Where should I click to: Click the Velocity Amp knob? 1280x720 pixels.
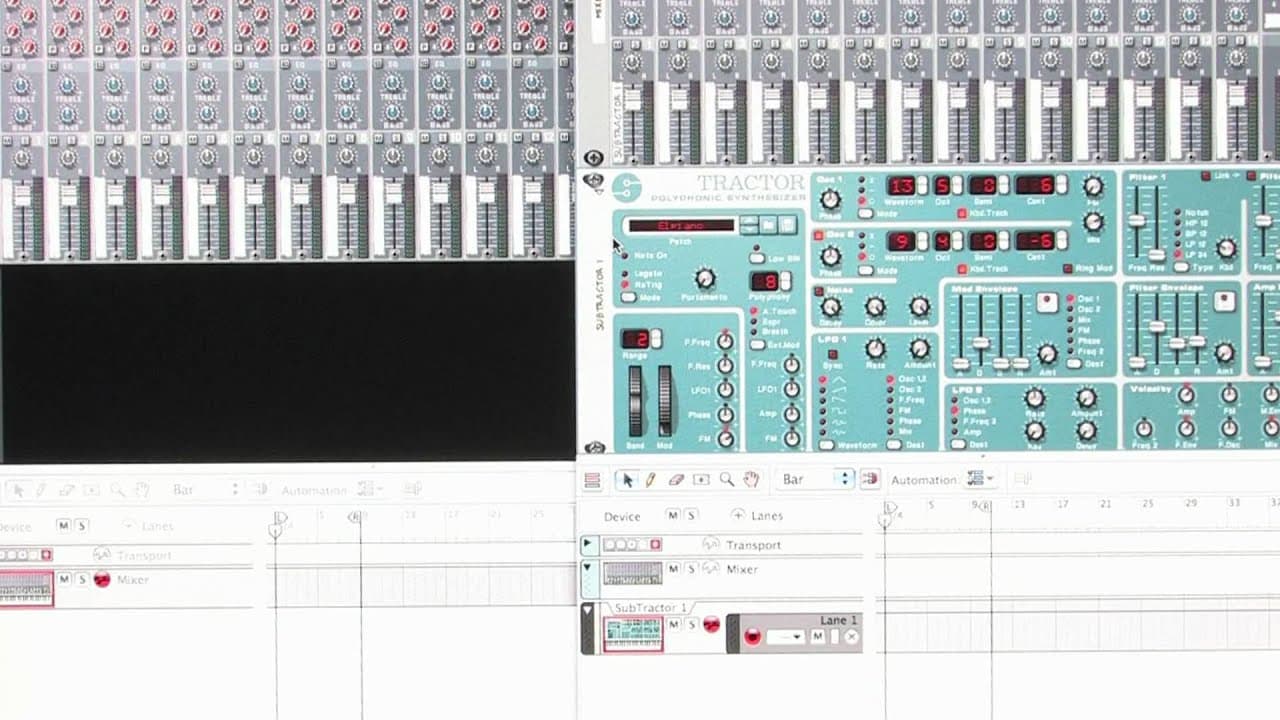point(1185,395)
